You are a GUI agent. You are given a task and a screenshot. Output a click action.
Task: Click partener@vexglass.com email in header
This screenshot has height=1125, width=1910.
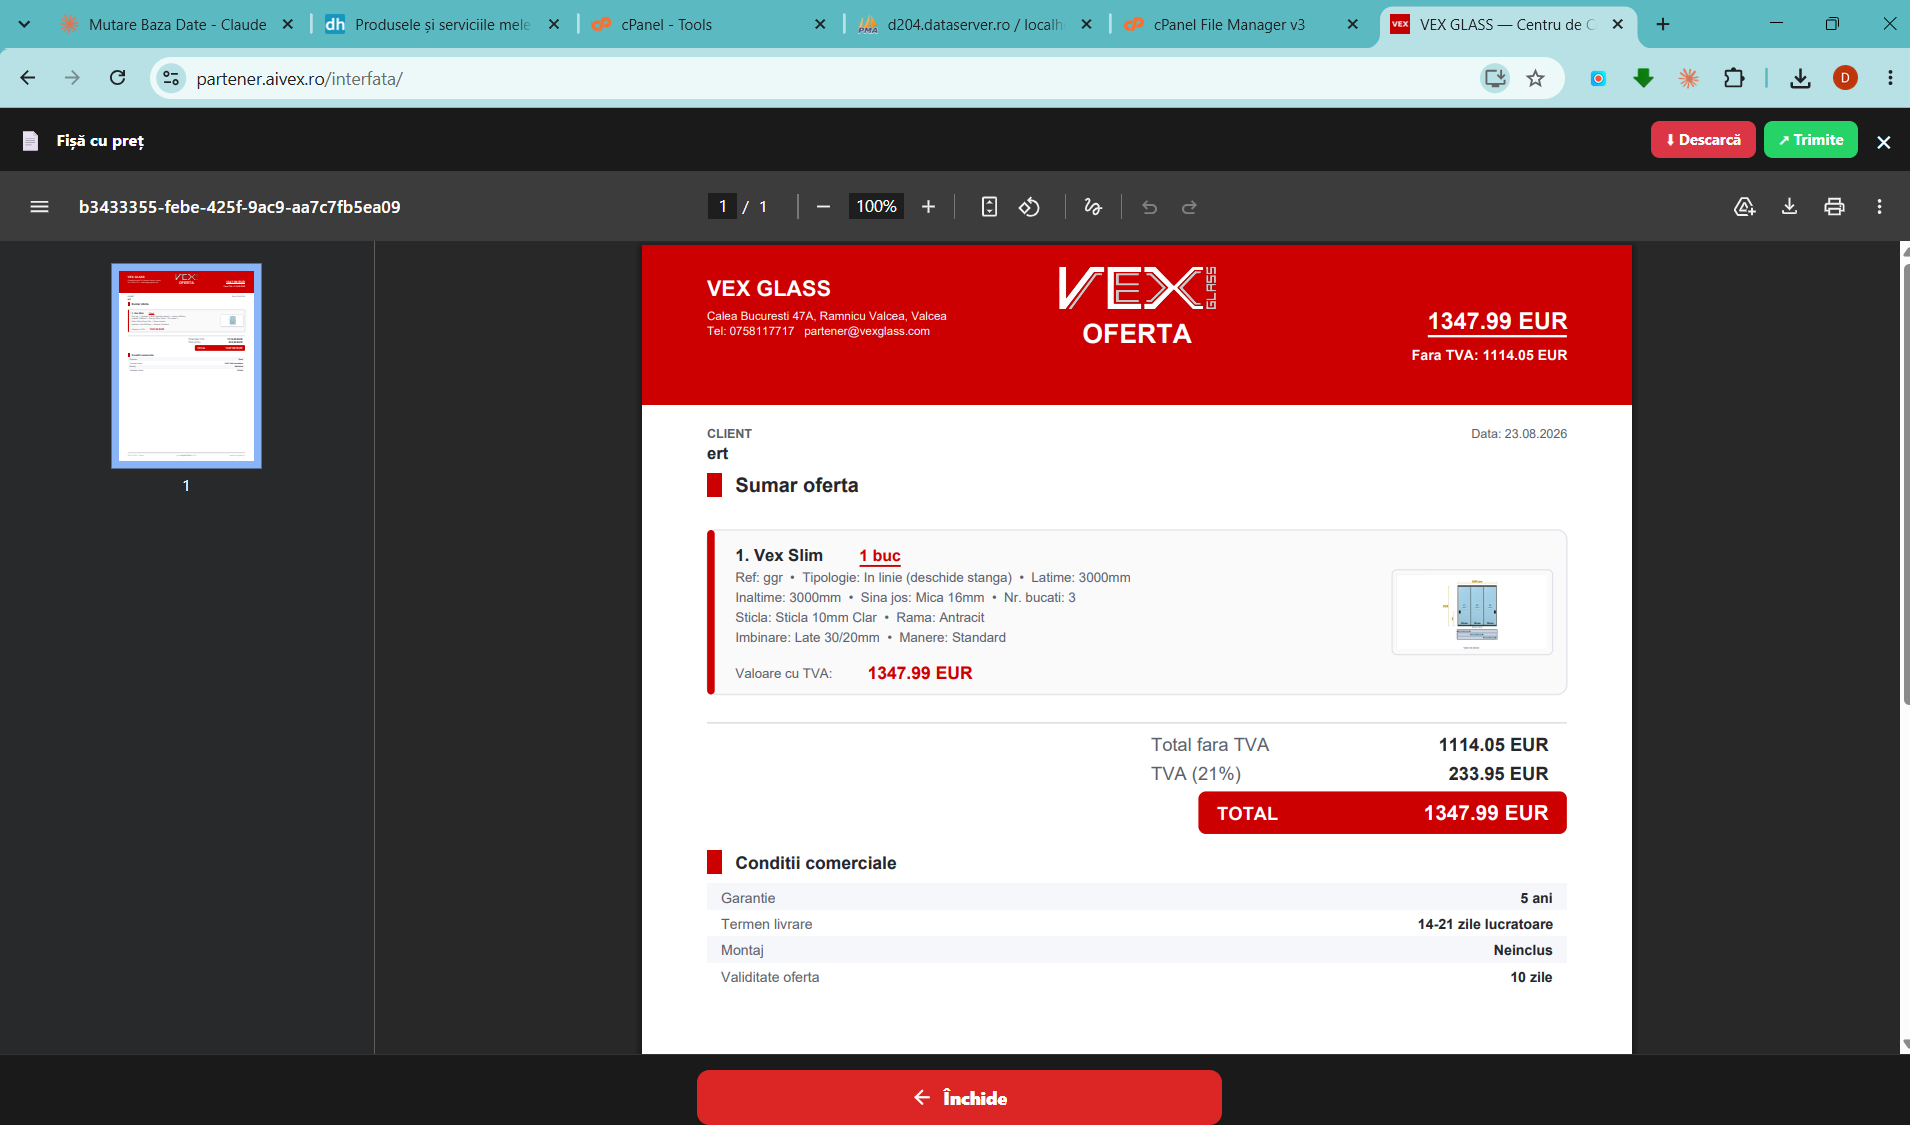pos(866,331)
